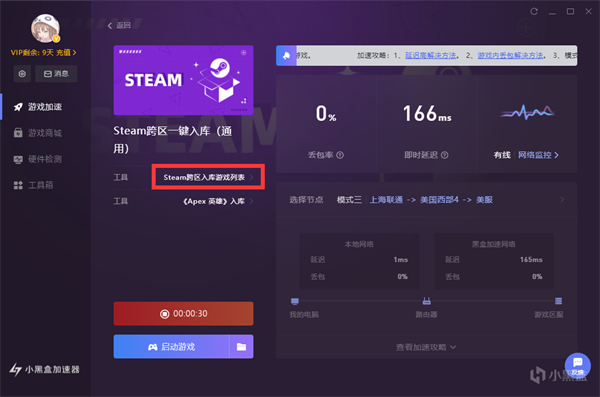
Task: Open Steam跨区入库游戏列表 tool
Action: pyautogui.click(x=208, y=177)
